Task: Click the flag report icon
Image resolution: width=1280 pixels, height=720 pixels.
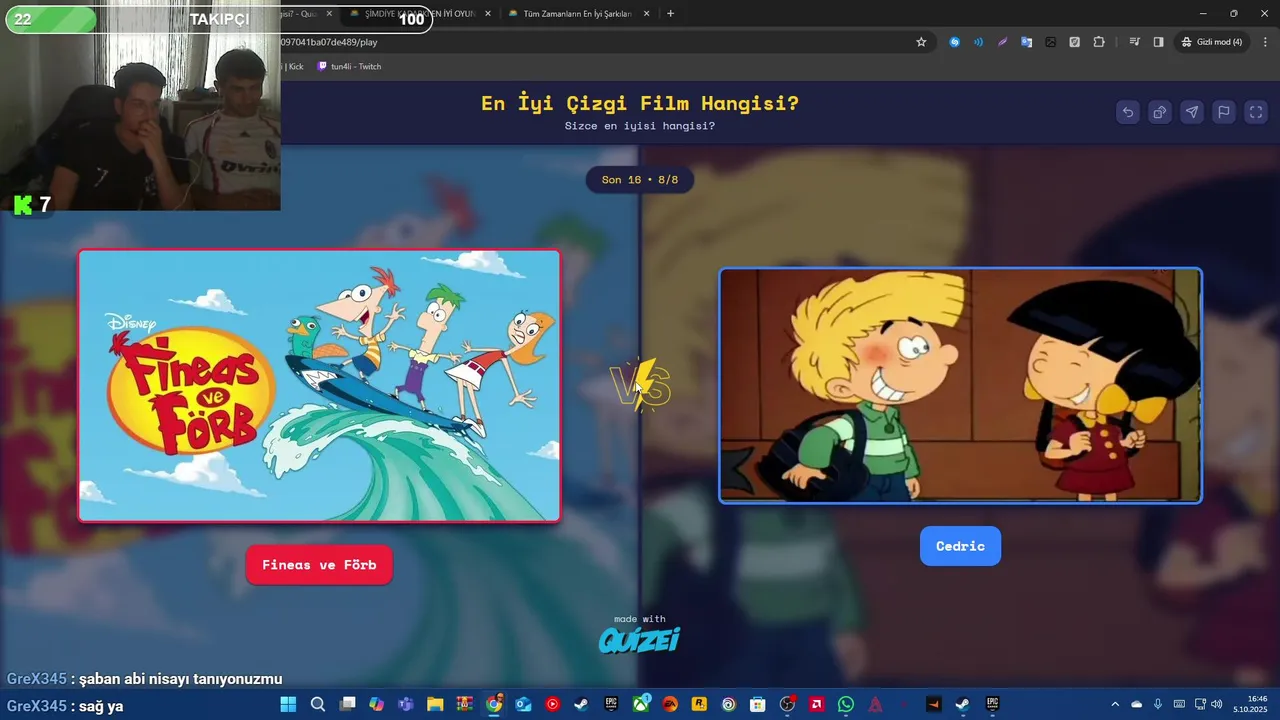Action: pos(1224,112)
